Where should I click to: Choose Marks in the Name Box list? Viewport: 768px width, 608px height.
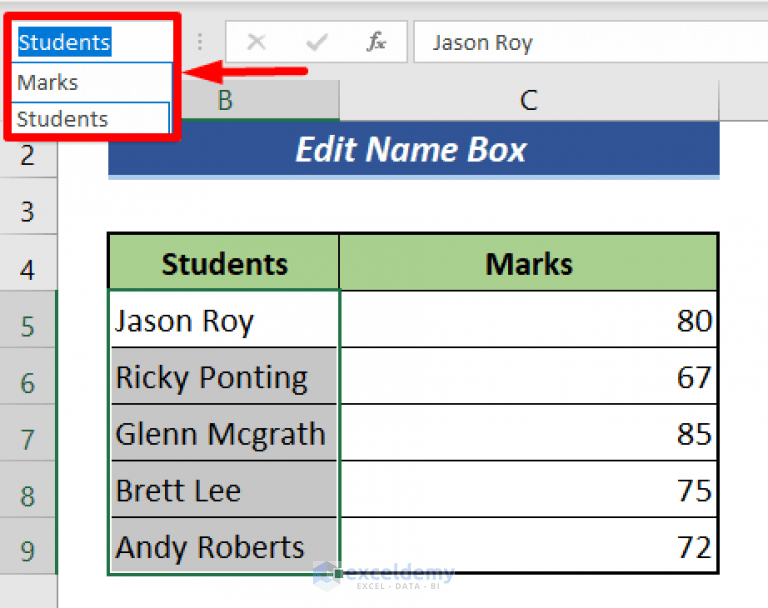click(x=91, y=82)
